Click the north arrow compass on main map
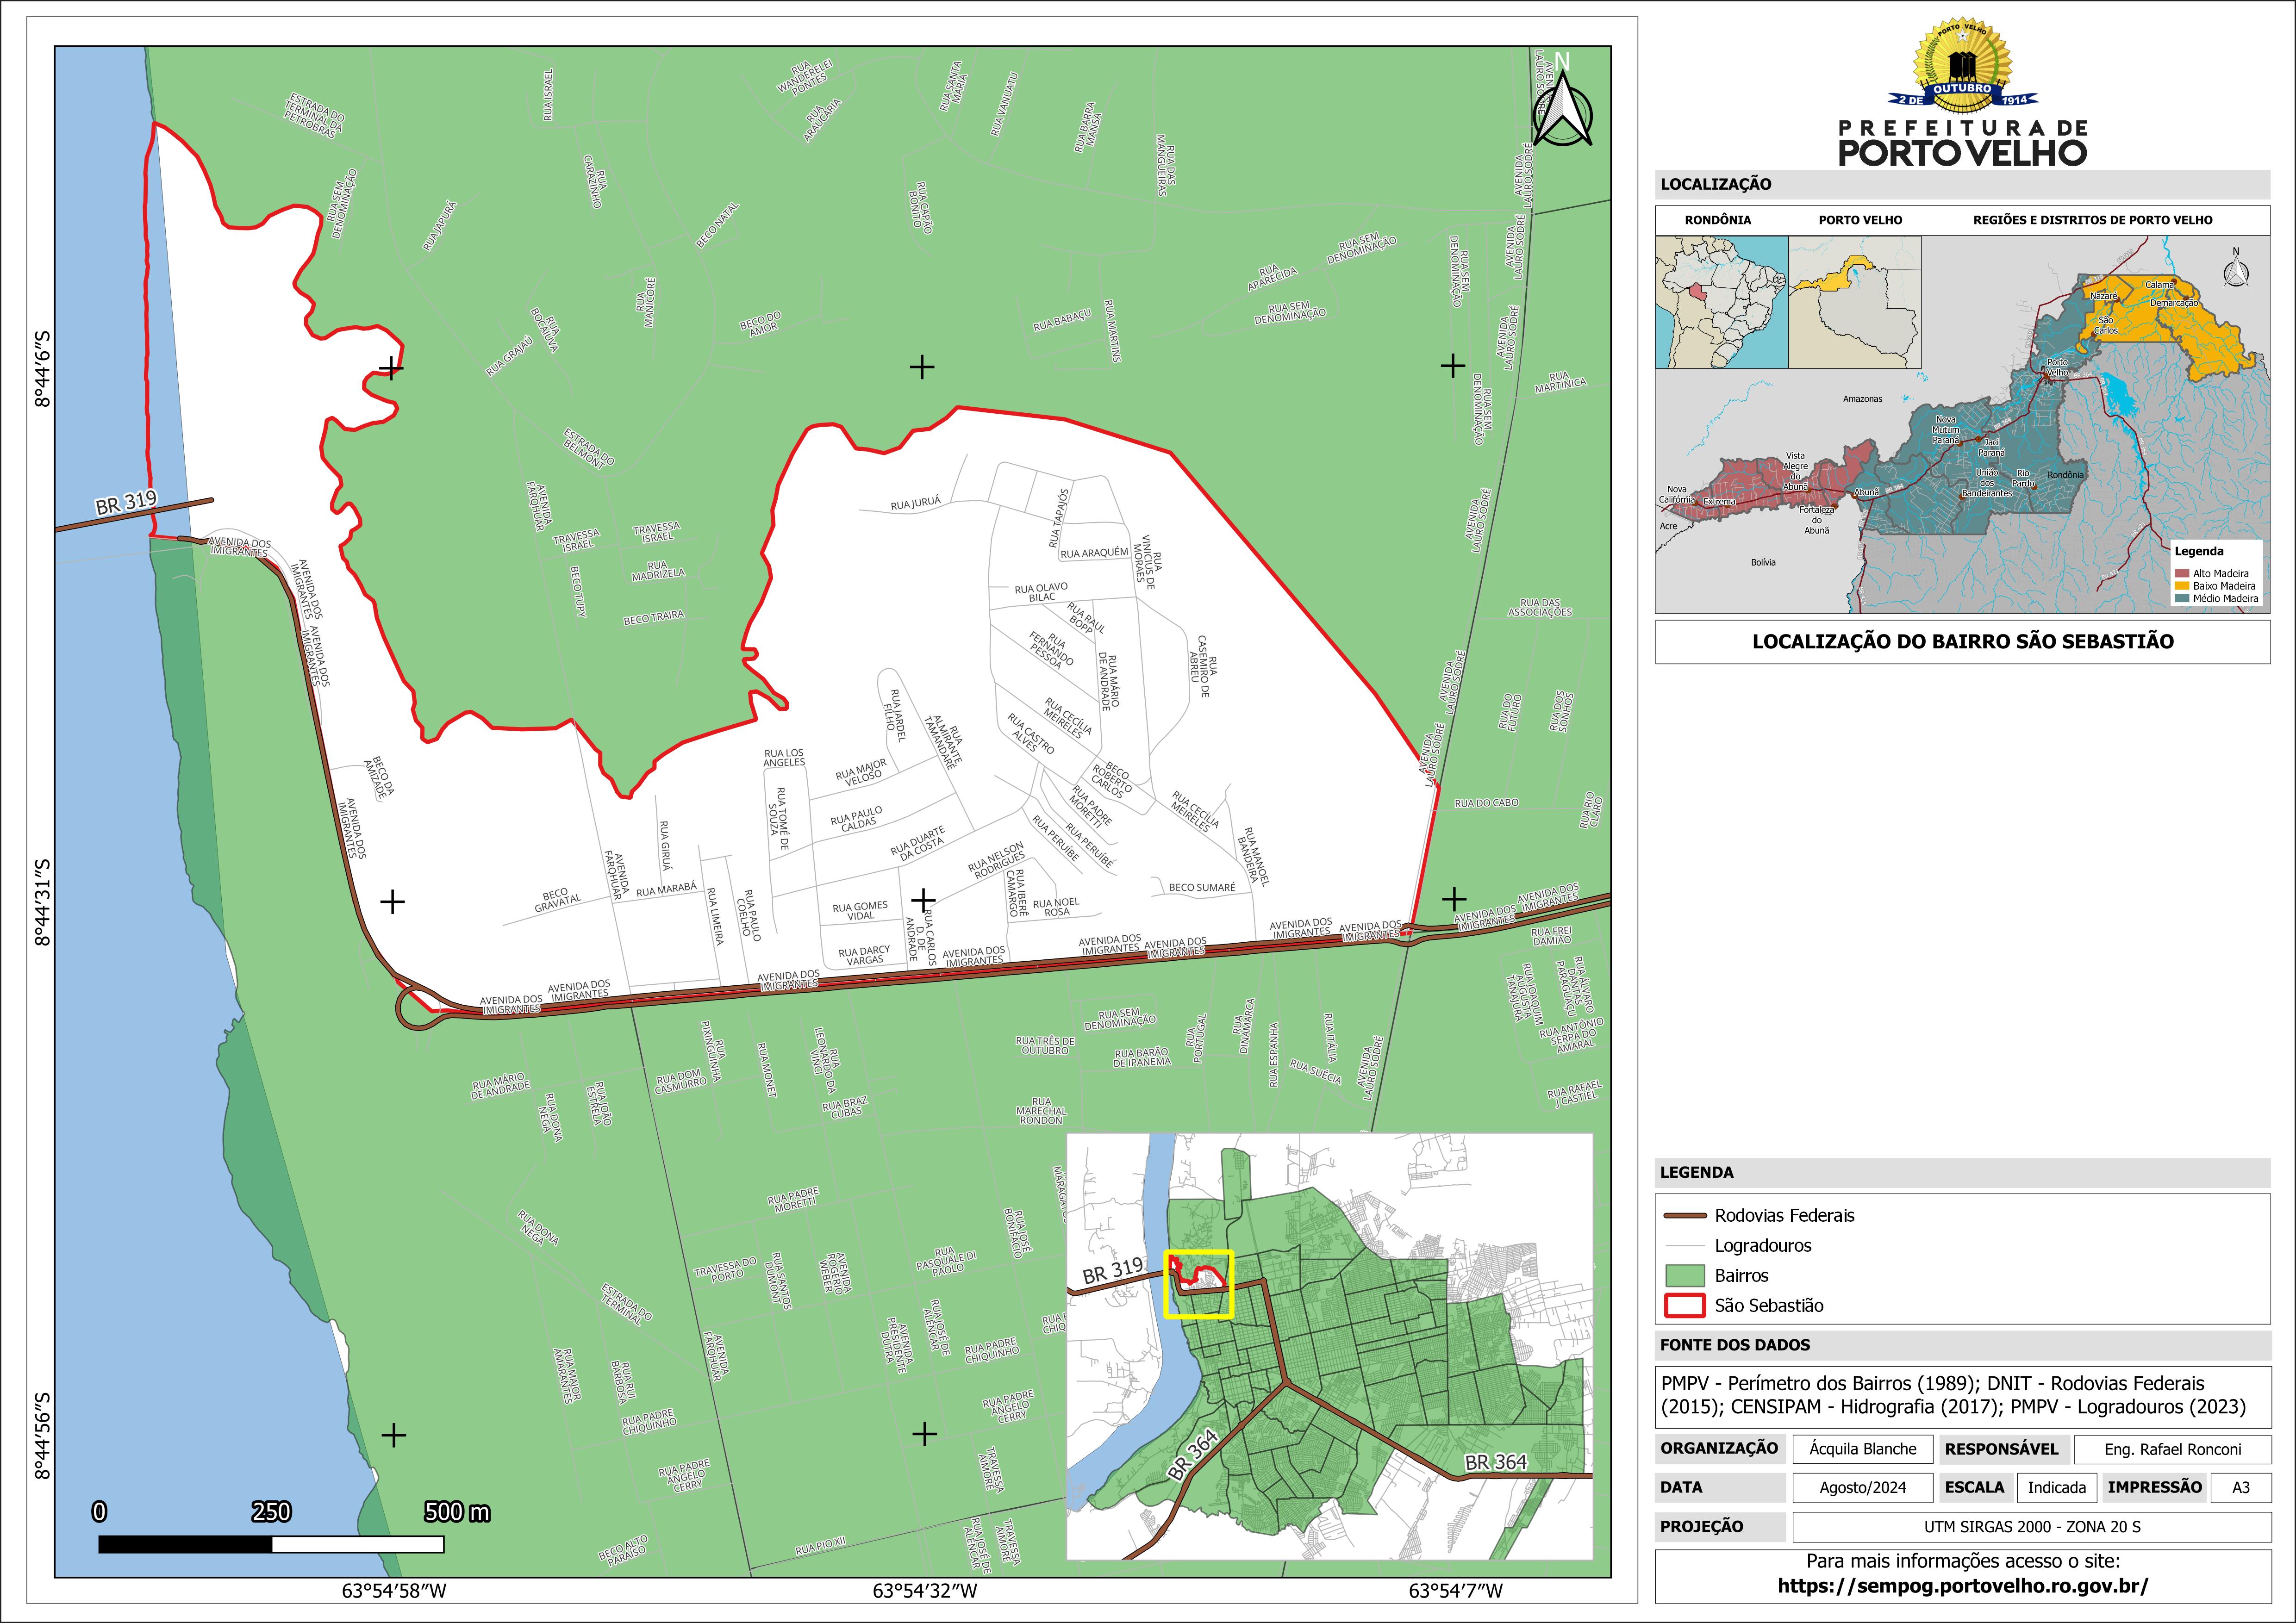The height and width of the screenshot is (1623, 2296). point(1562,103)
